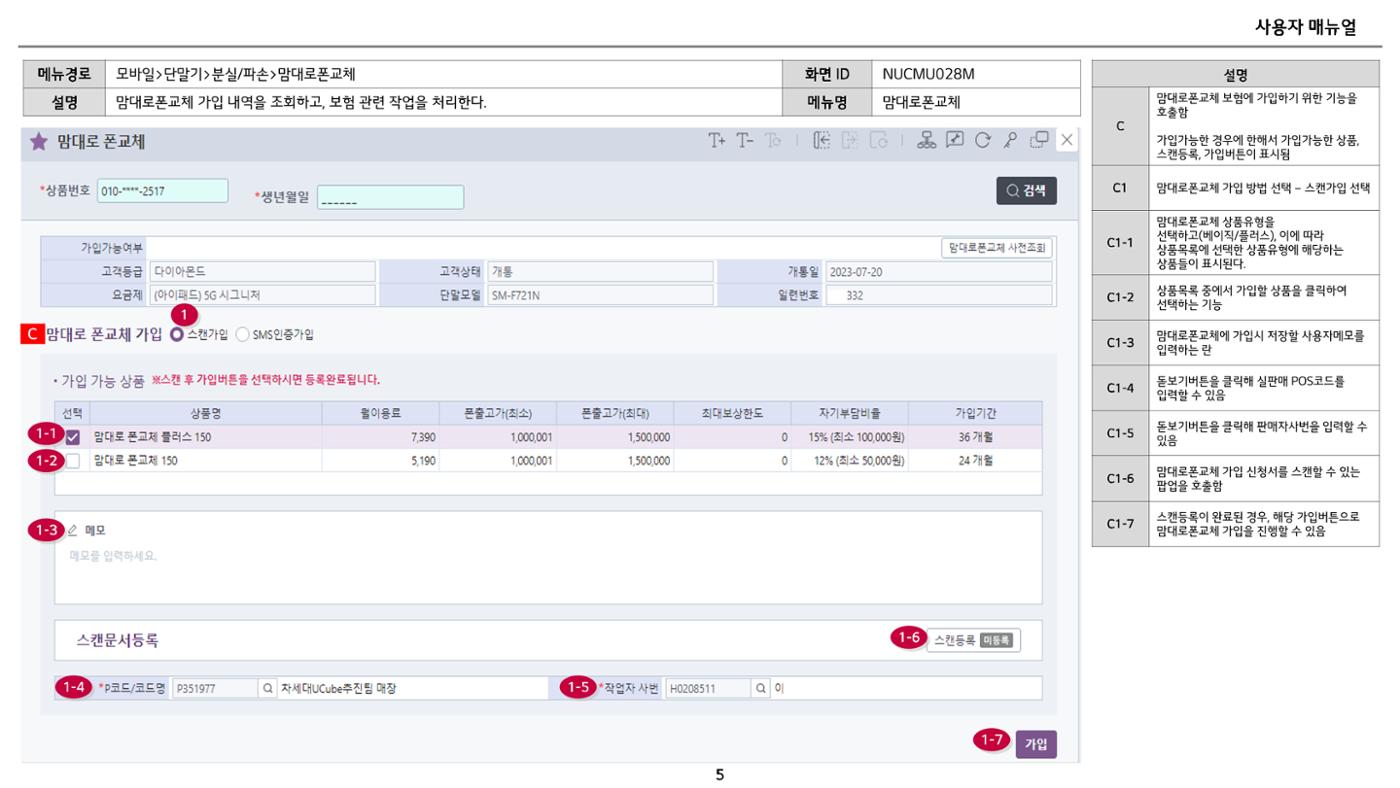Screen dimensions: 1400x788
Task: Select the 스캔가입 radio button
Action: point(177,335)
